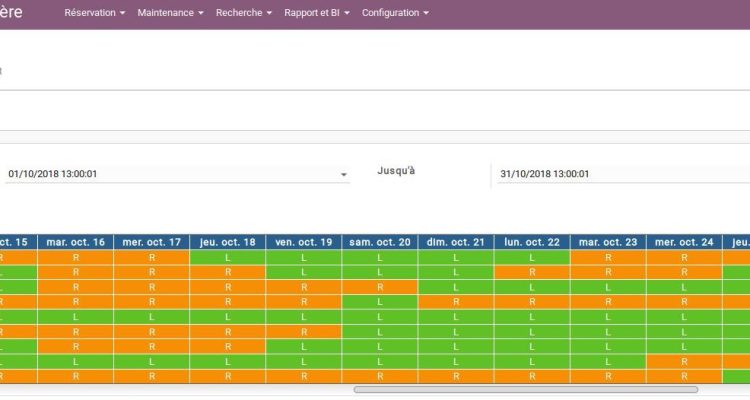Click the fifth-row L cell under mar. oct. 16
This screenshot has width=750, height=400.
[76, 317]
